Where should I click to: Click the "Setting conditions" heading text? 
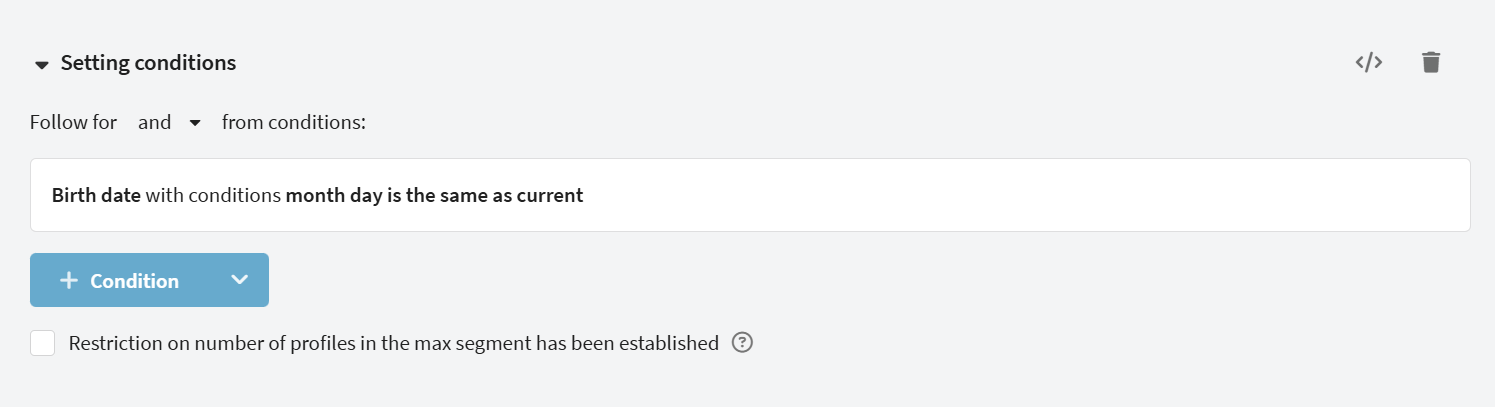148,63
